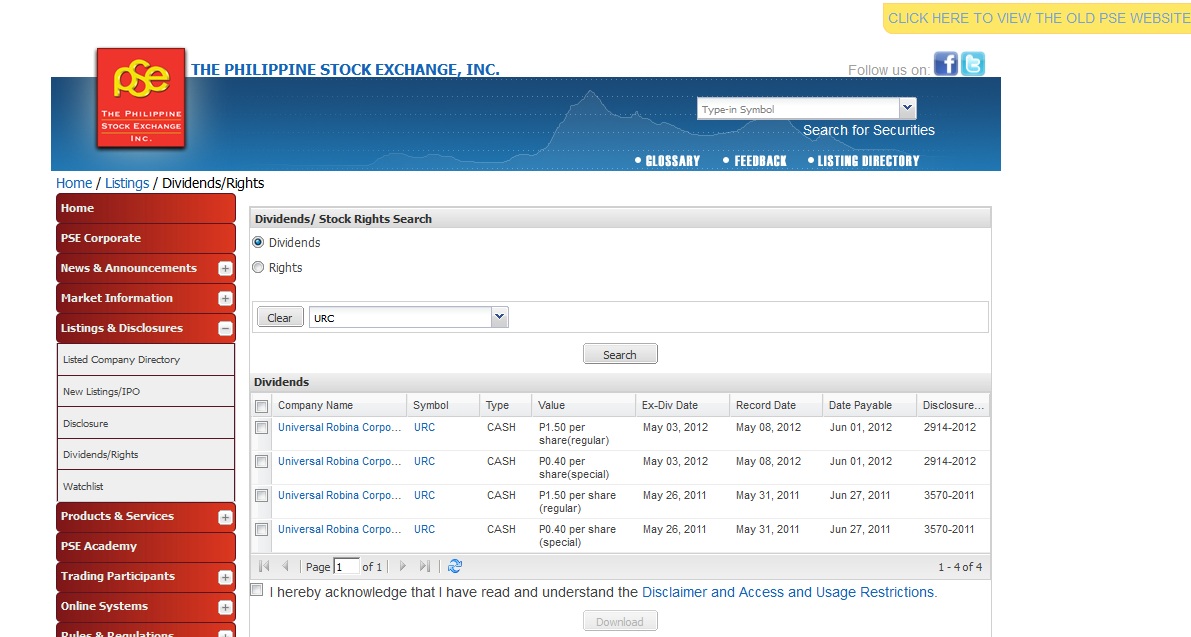This screenshot has width=1191, height=637.
Task: Check the row with P1.50 per share(regular) May 03, 2012
Action: click(x=261, y=427)
